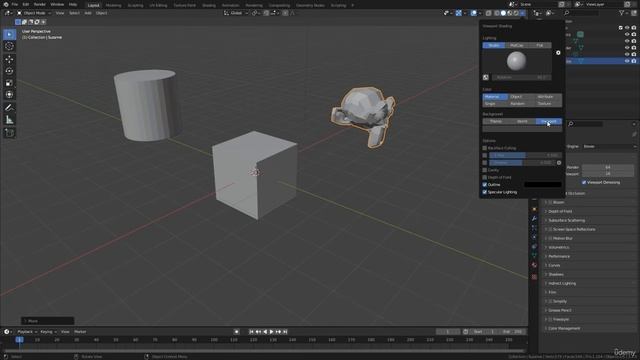Select the Cursor tool

9,47
